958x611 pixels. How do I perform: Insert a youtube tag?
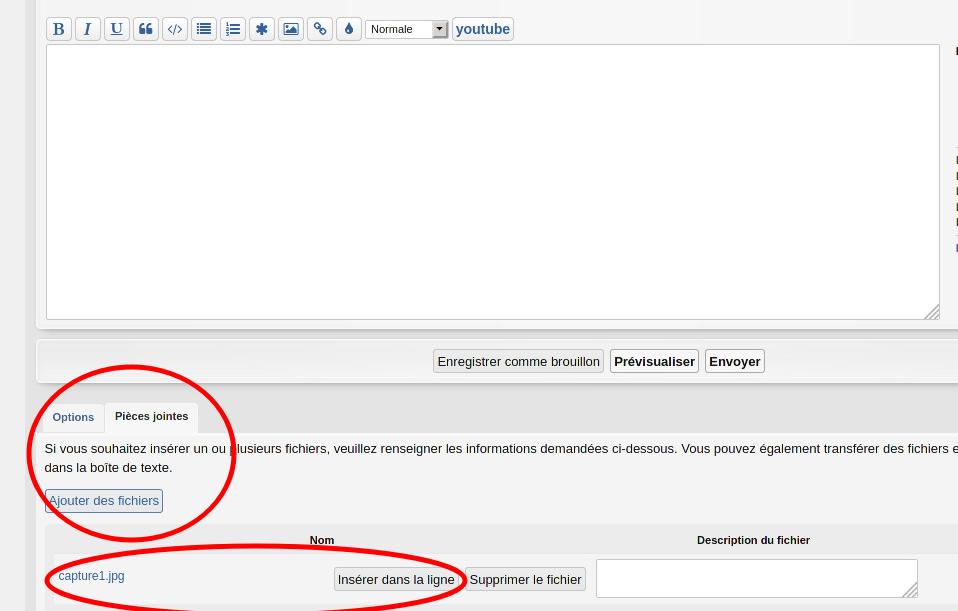[x=483, y=29]
